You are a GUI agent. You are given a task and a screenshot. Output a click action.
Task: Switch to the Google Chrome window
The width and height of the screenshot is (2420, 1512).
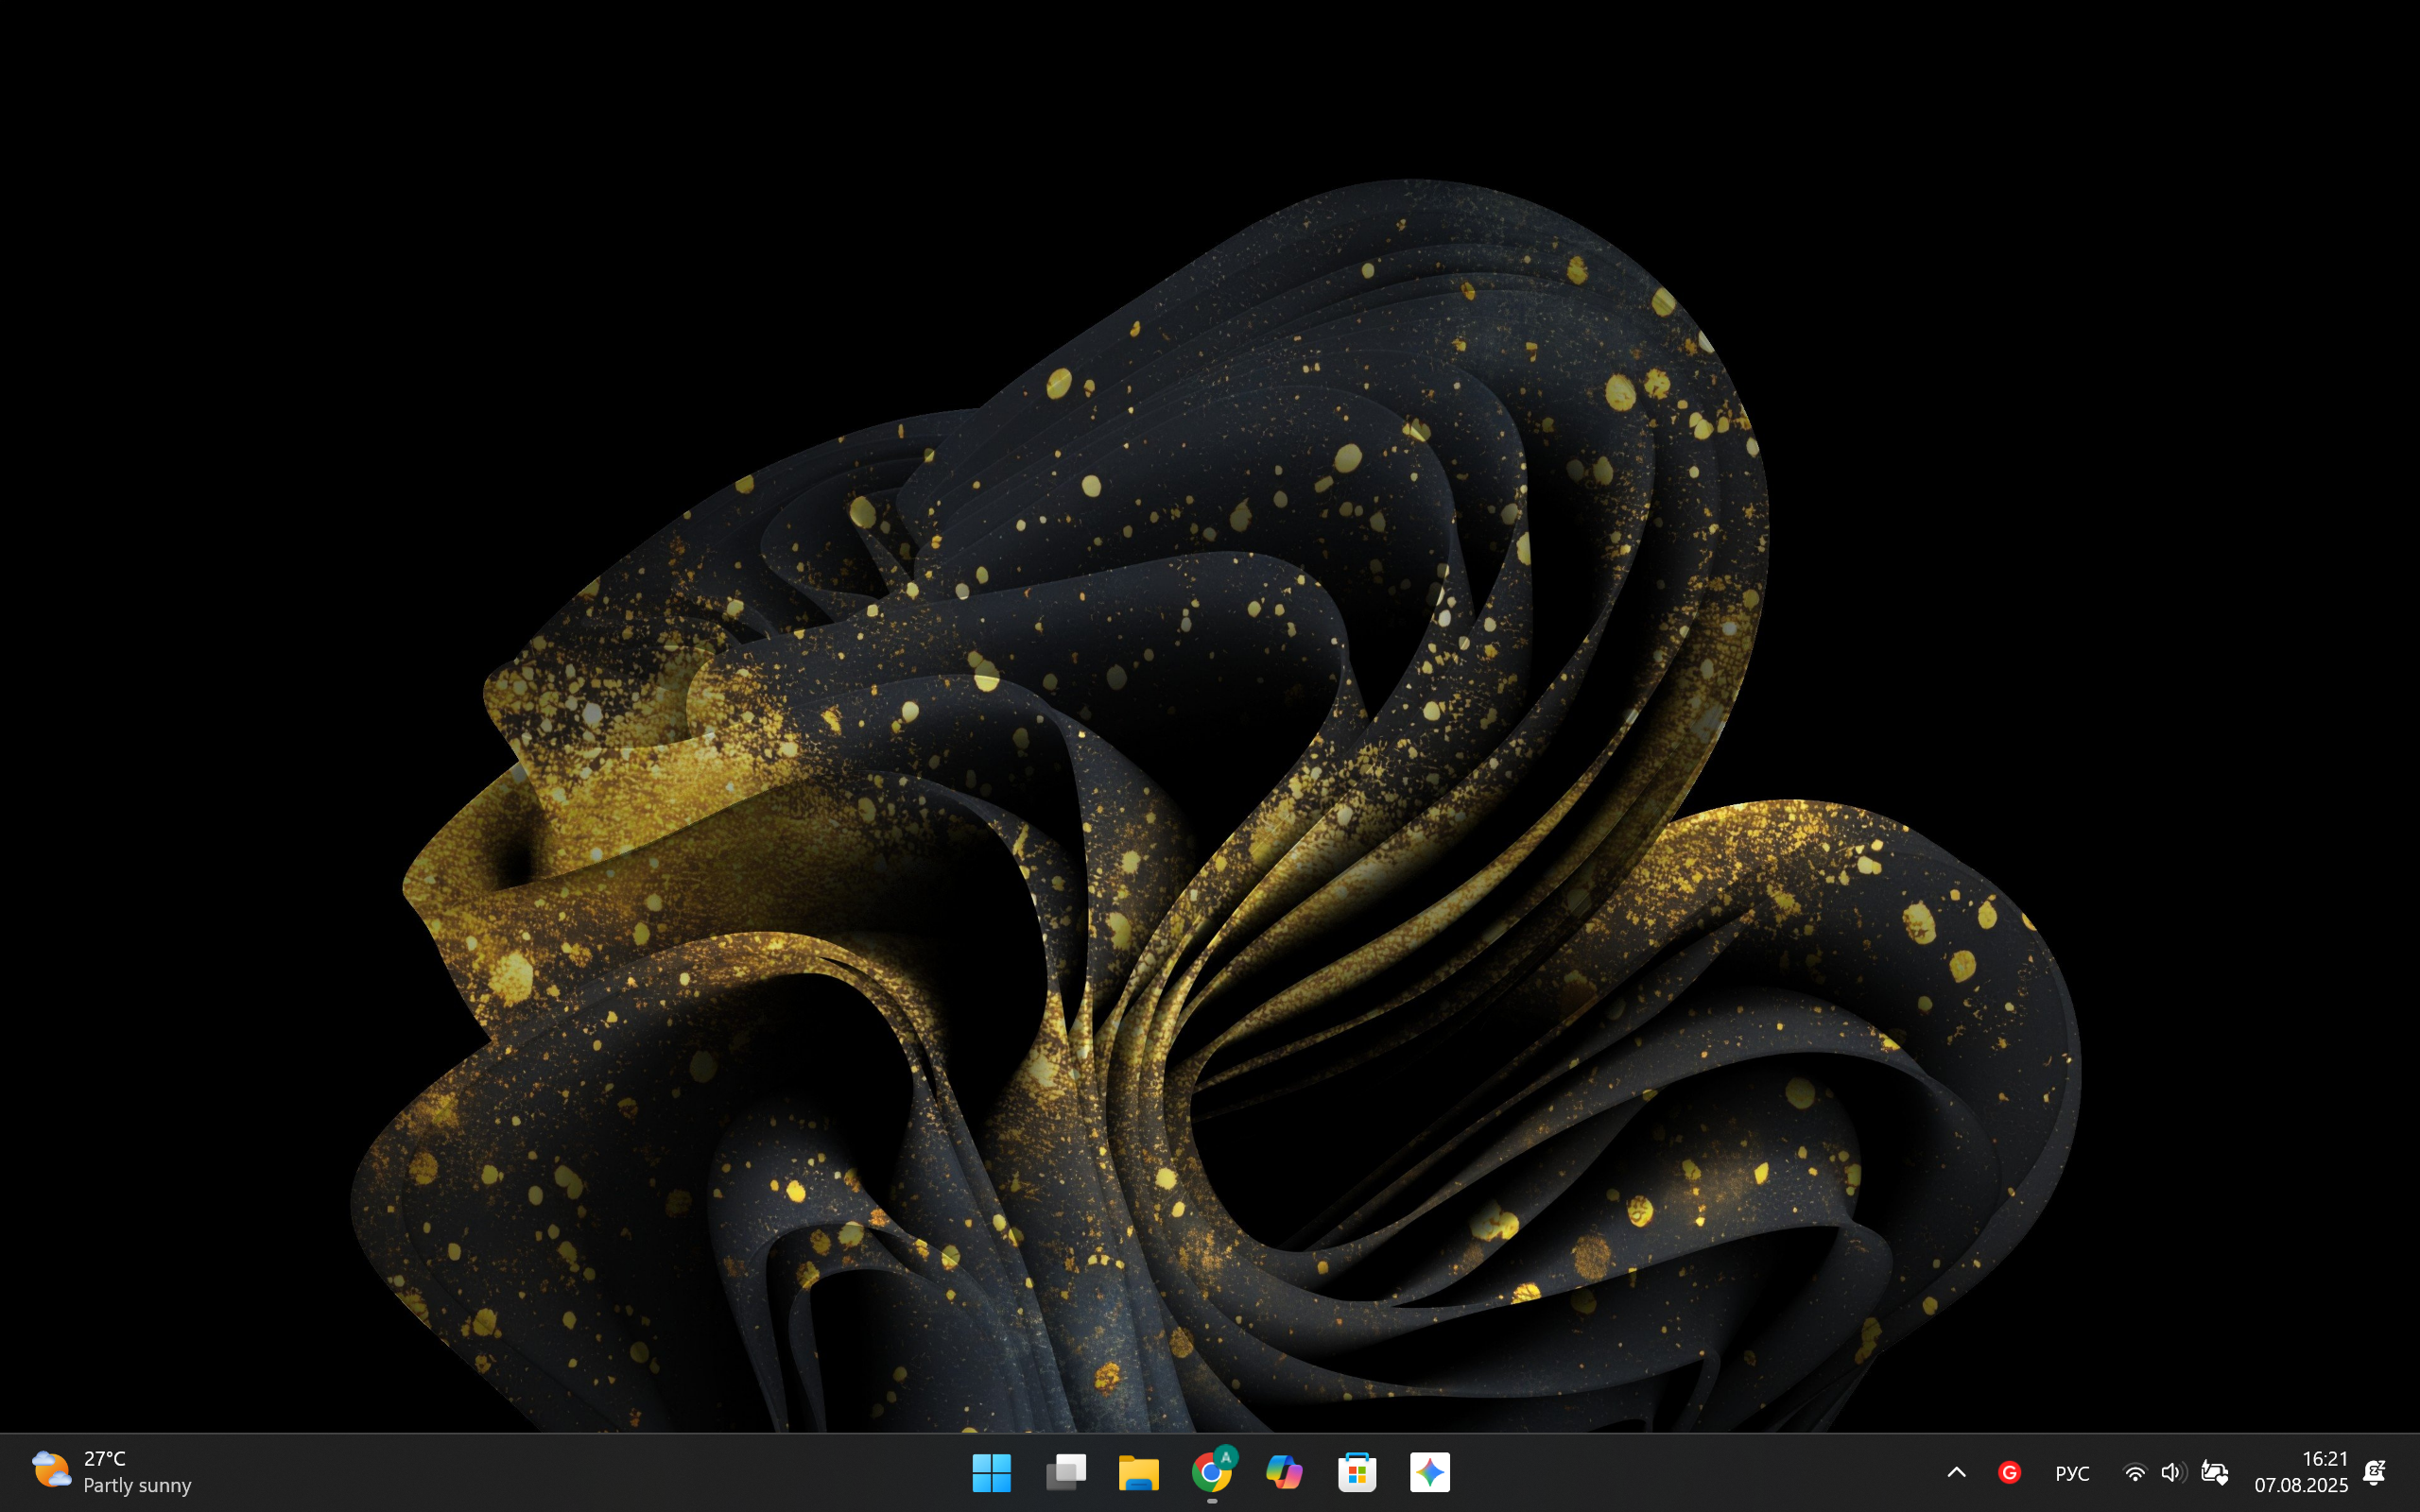point(1212,1472)
